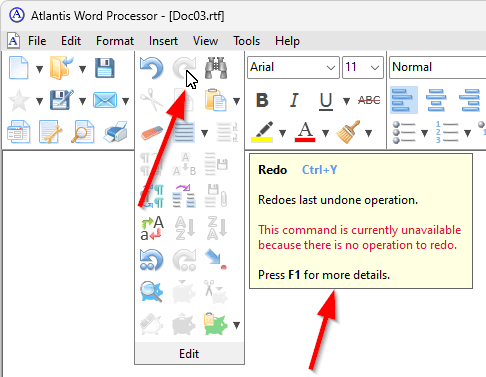The width and height of the screenshot is (486, 377).
Task: Click the yellow highlight color pen
Action: pyautogui.click(x=262, y=132)
